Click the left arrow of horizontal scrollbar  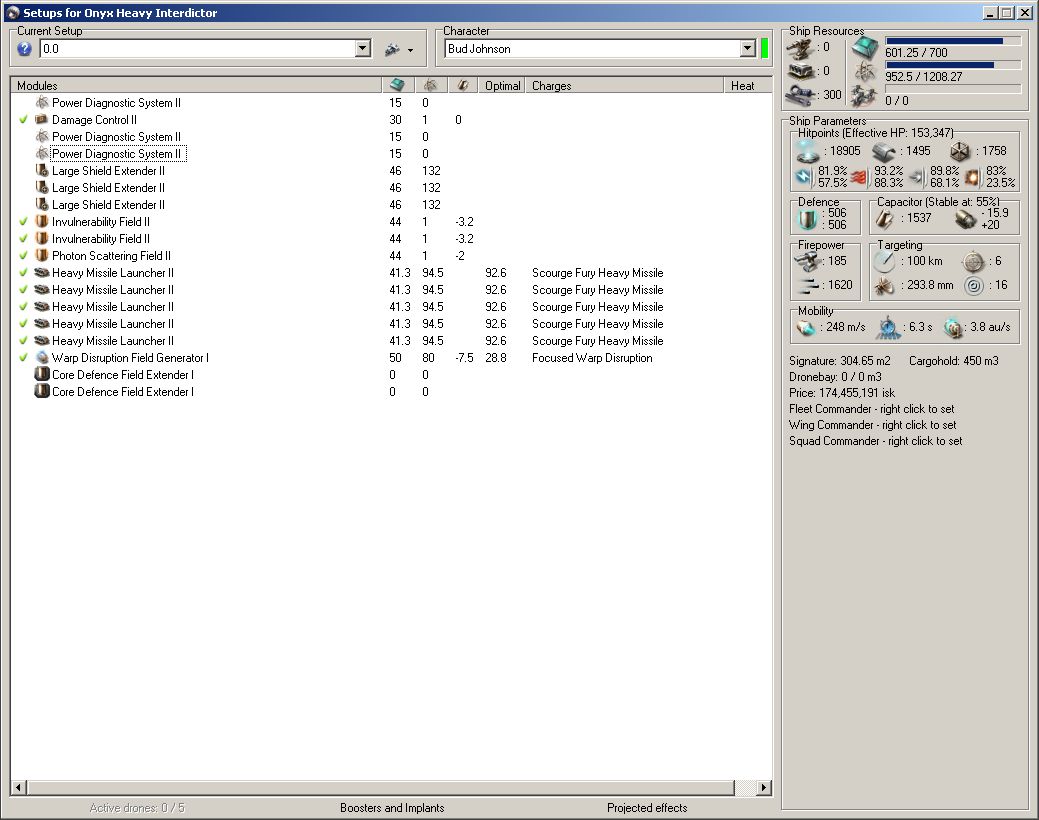19,788
